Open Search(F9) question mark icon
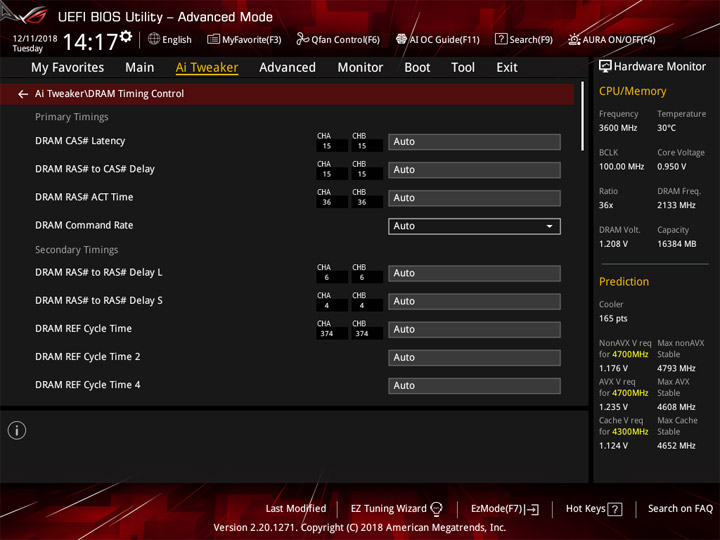 [501, 39]
